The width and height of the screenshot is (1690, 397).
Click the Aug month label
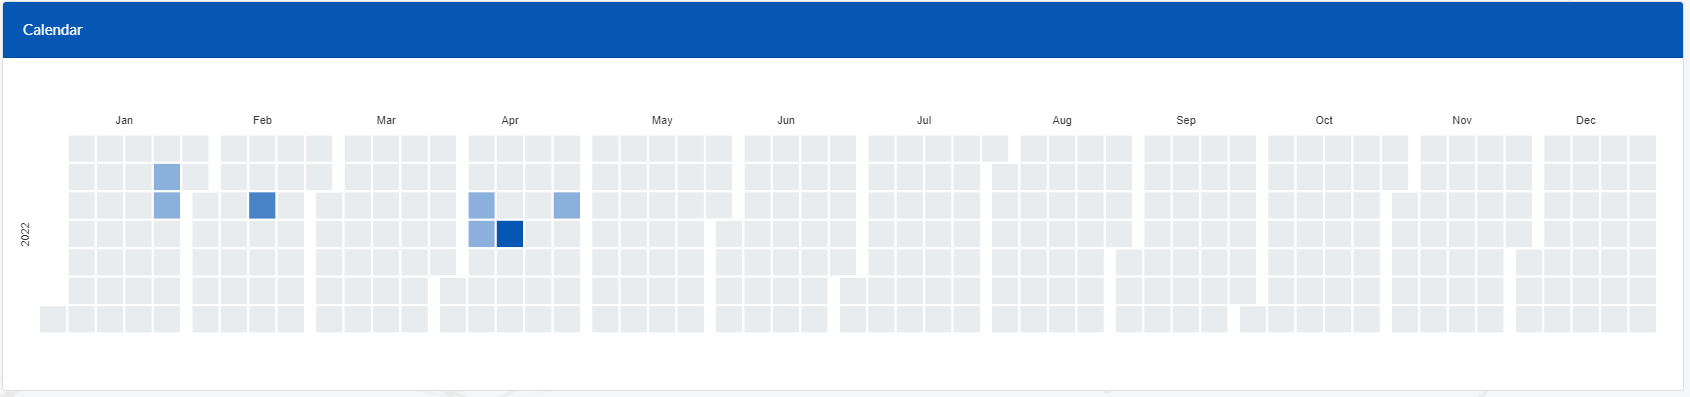tap(1062, 120)
